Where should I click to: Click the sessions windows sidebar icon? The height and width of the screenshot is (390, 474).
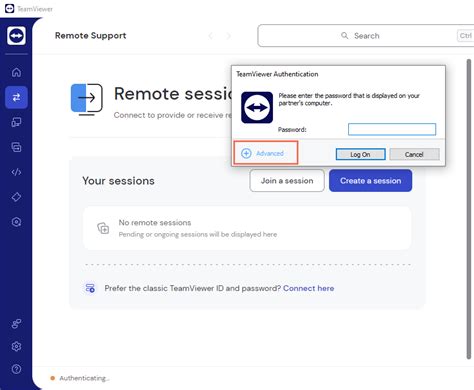click(x=16, y=147)
